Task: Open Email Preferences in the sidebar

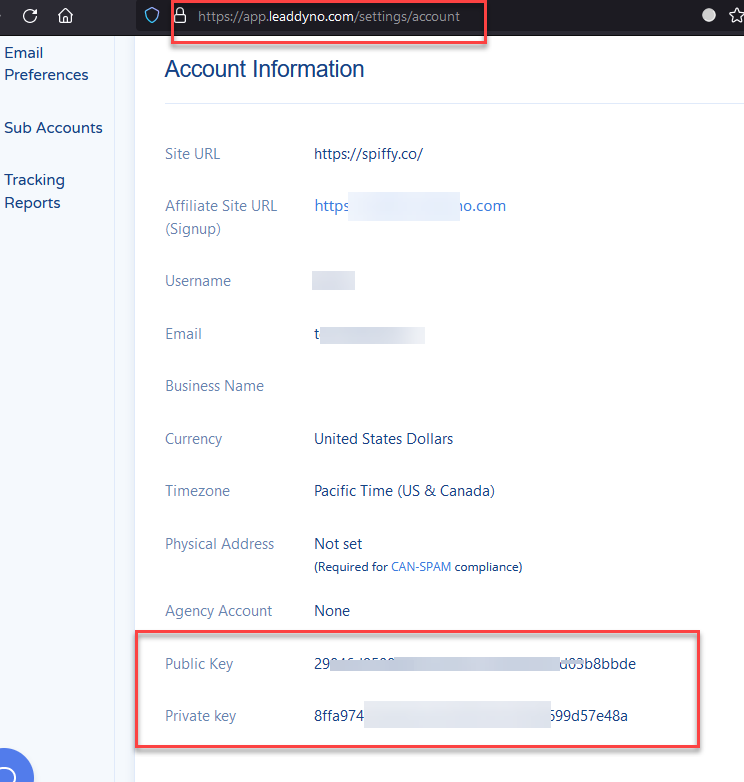Action: 46,64
